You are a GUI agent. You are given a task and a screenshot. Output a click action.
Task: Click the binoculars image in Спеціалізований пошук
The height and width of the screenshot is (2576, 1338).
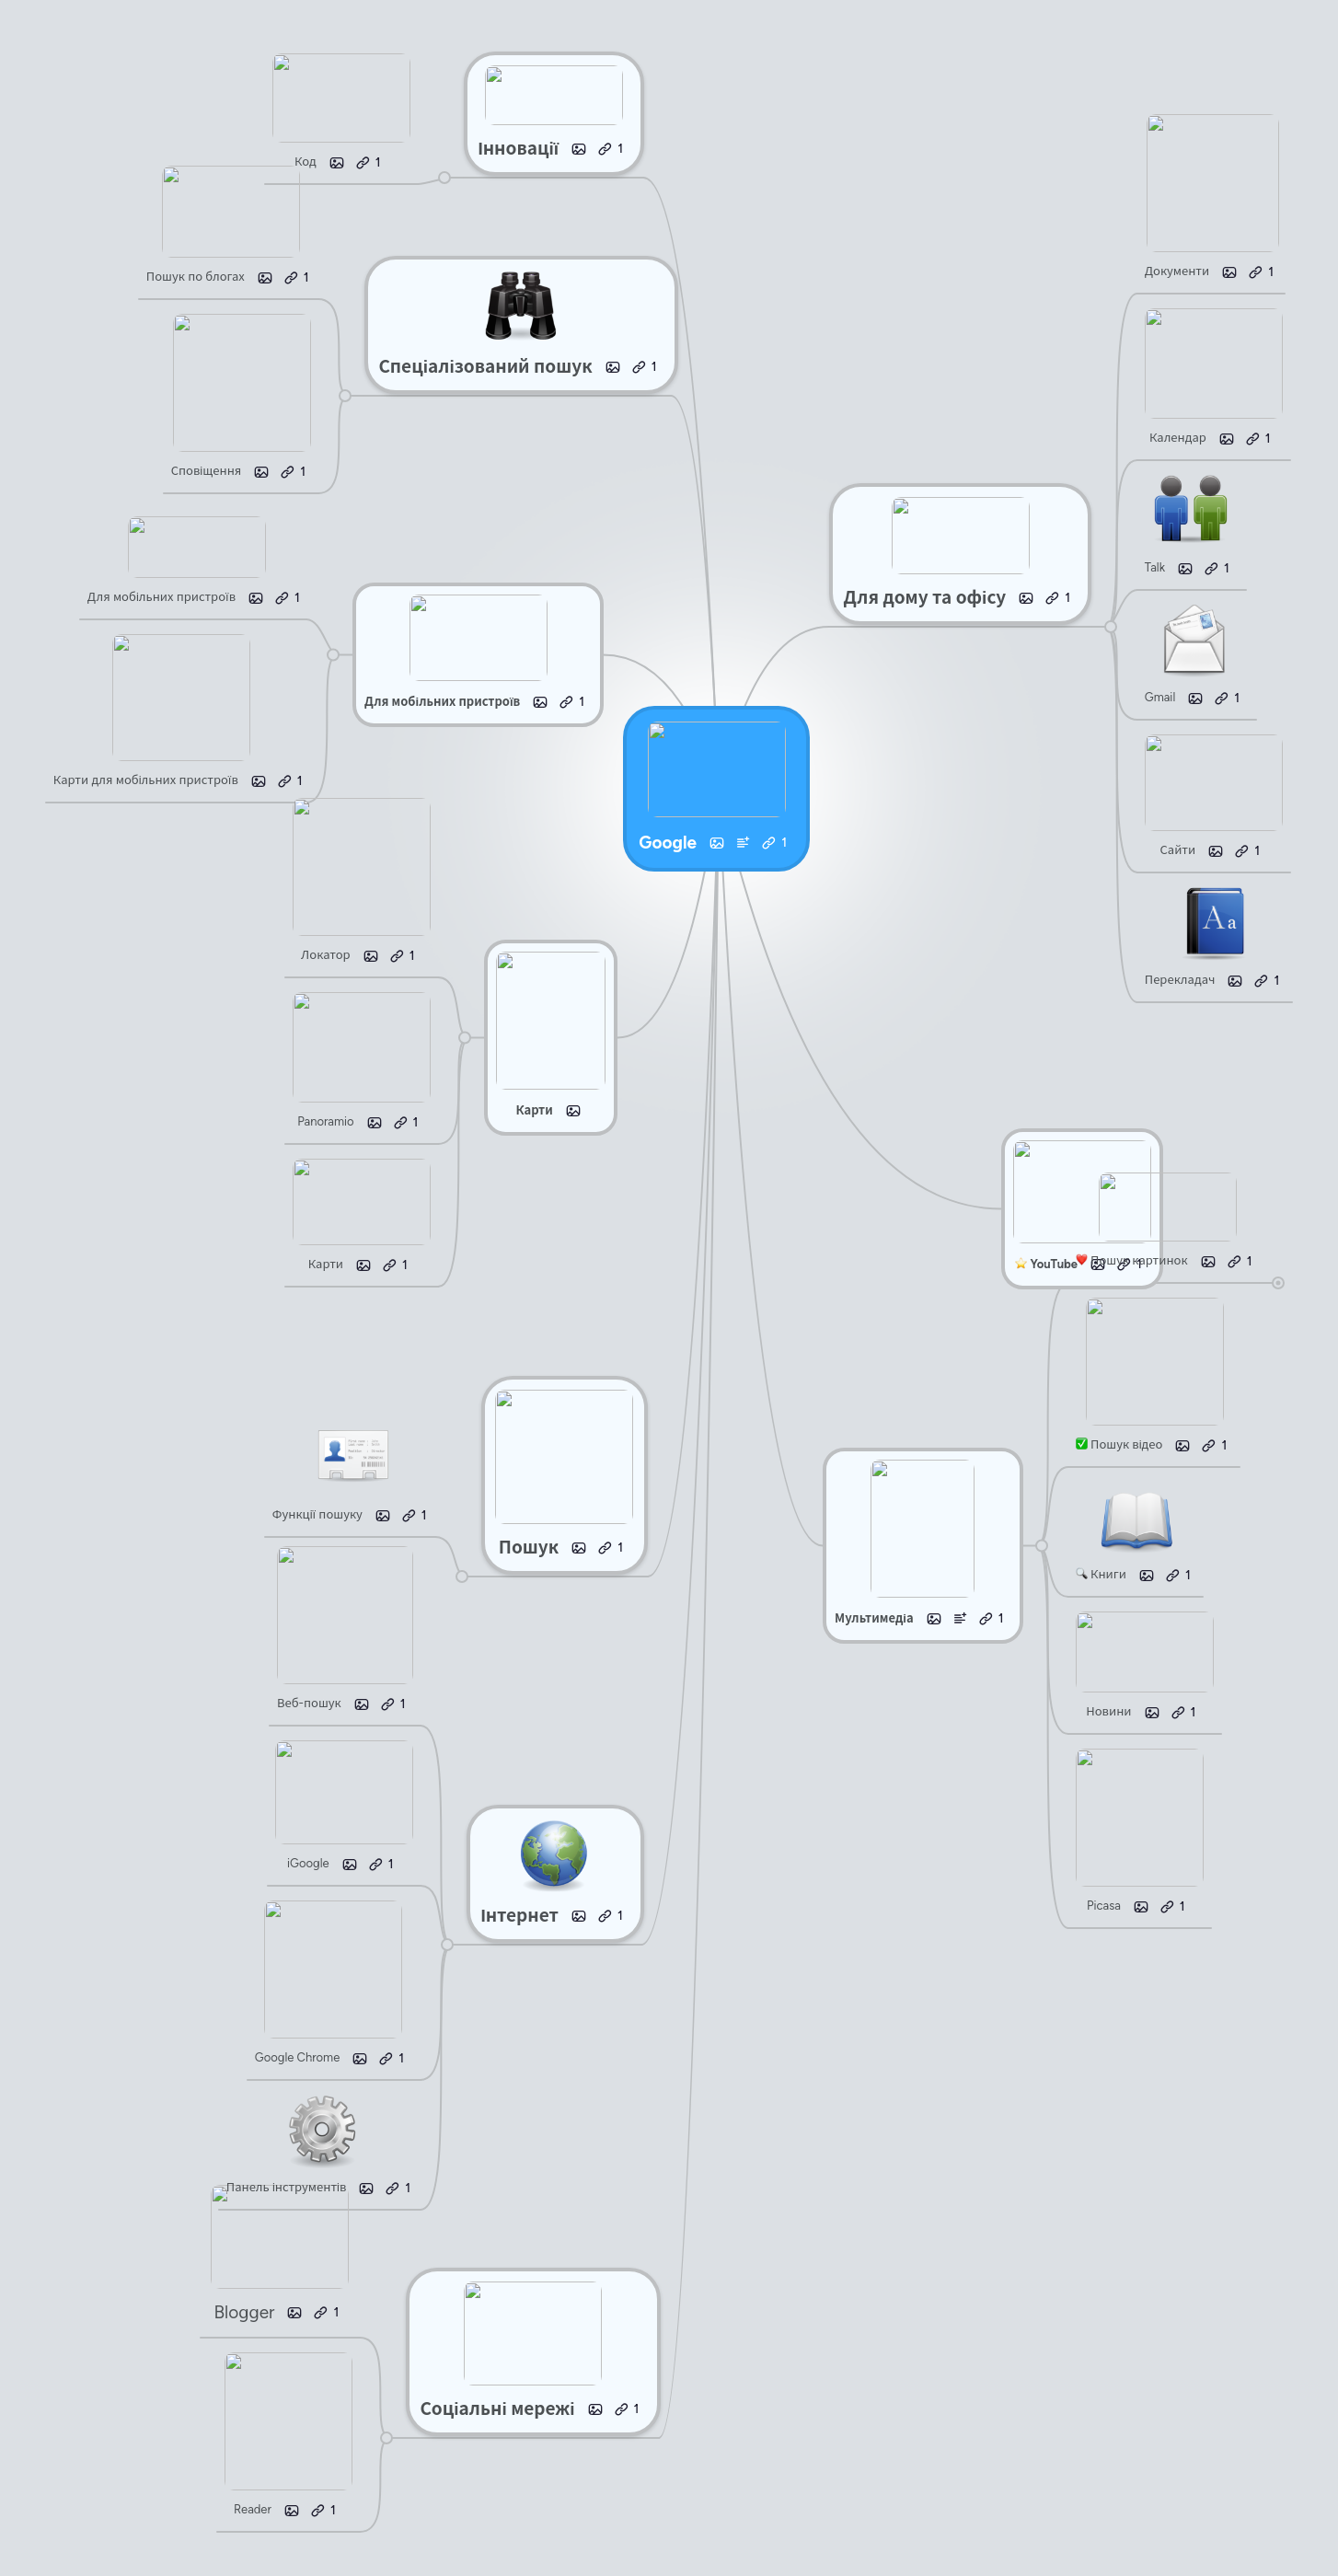tap(521, 306)
